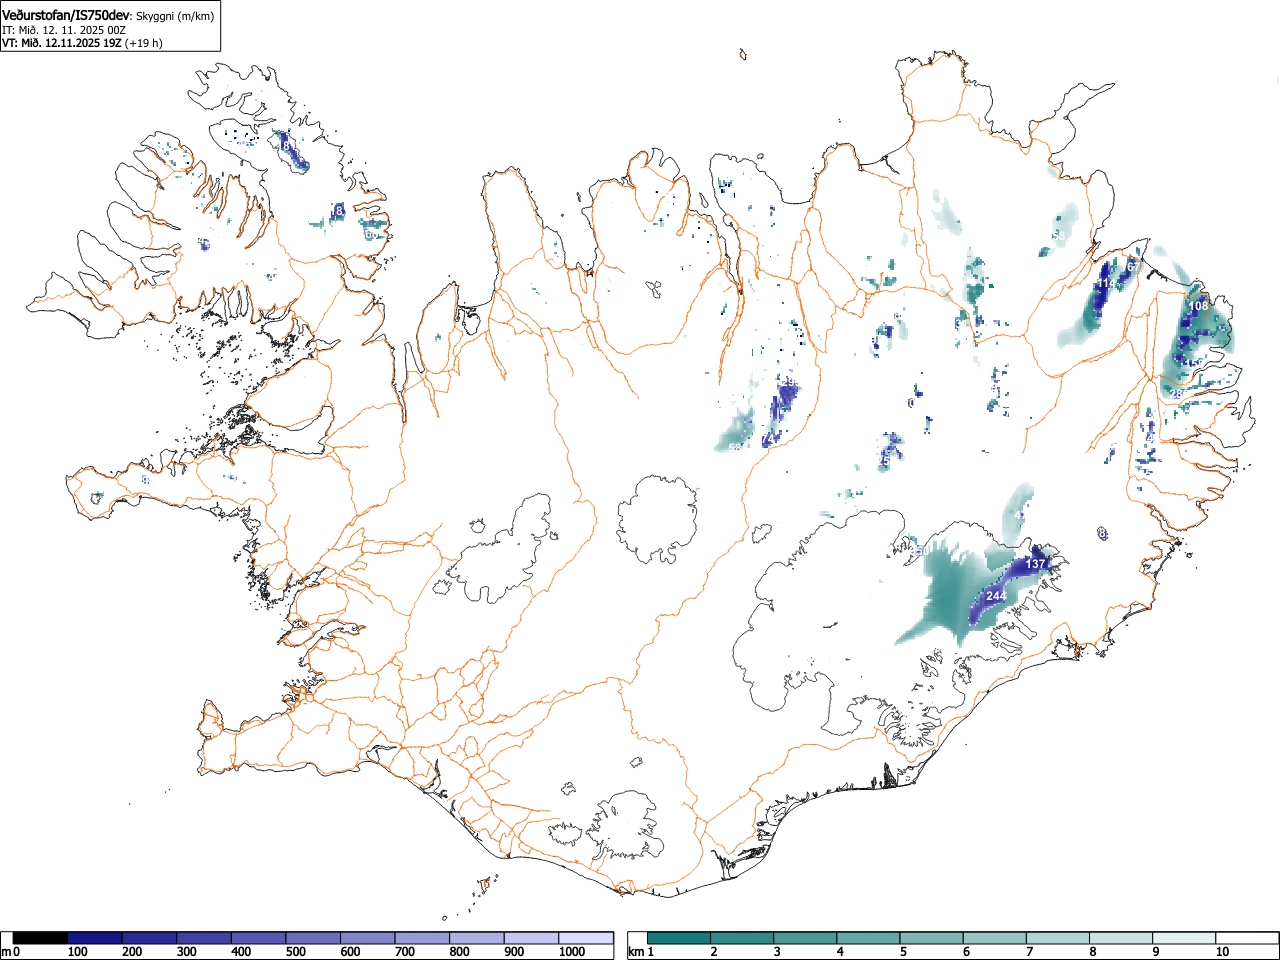Click the '2' label on the km scale
1280x960 pixels.
714,952
